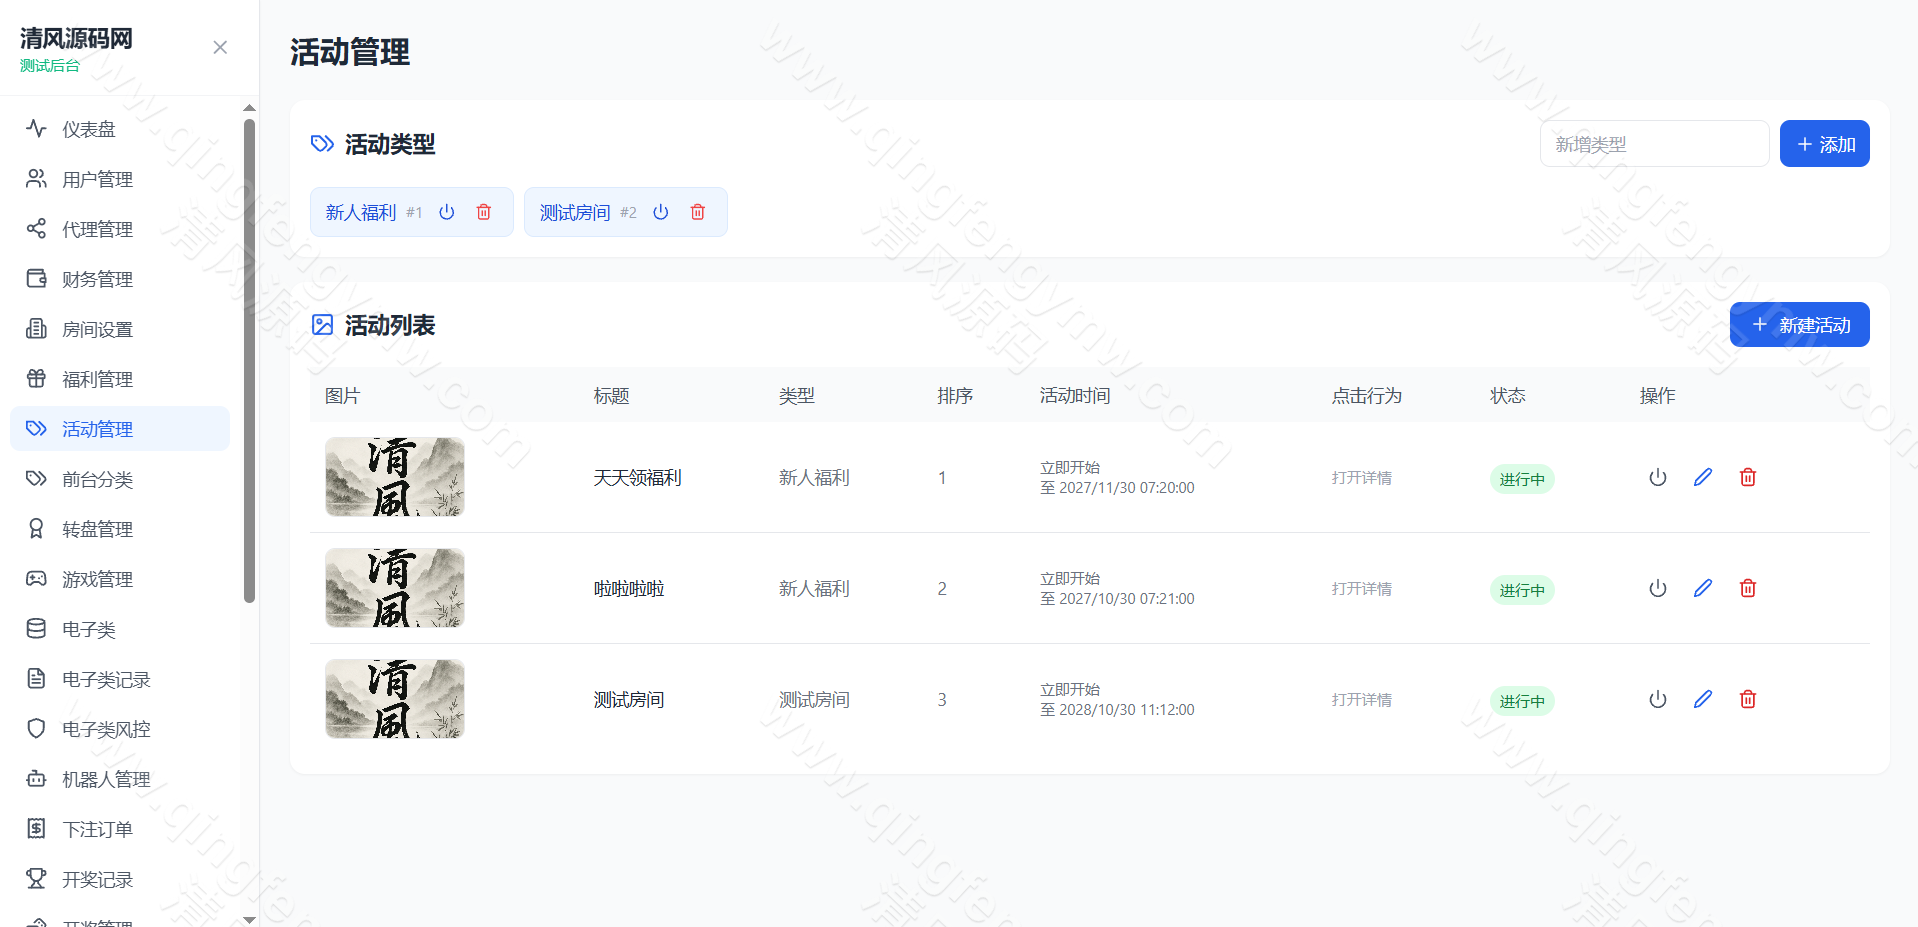Toggle status of 啦啦啦啦 activity
The image size is (1918, 927).
tap(1658, 588)
